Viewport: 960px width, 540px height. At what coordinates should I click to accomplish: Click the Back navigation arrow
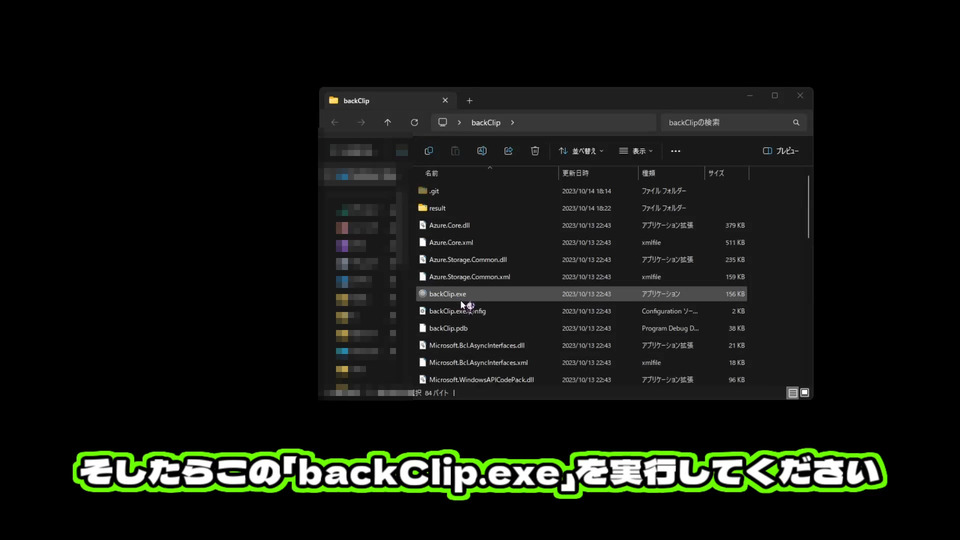coord(335,122)
